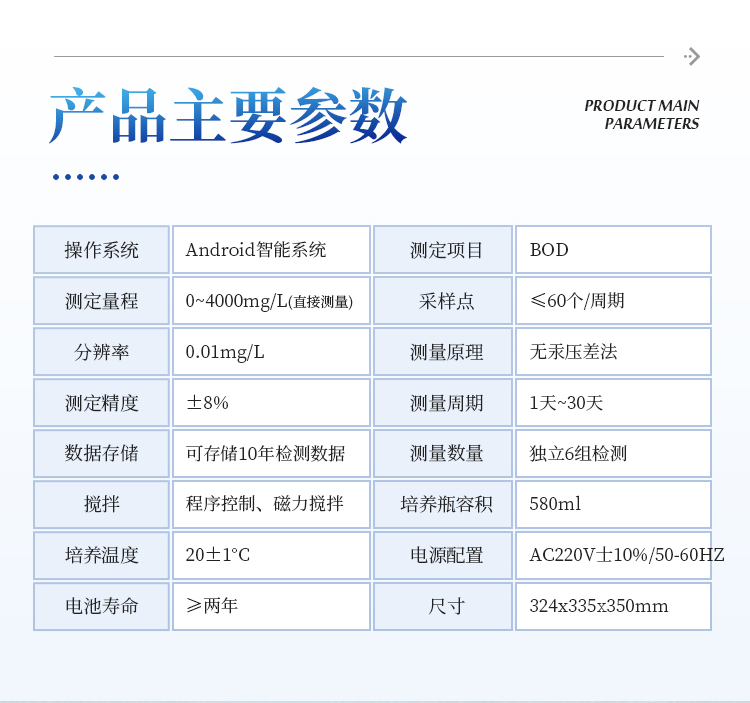Click the 324x335x350mm value cell
Image resolution: width=750 pixels, height=703 pixels.
pyautogui.click(x=613, y=606)
